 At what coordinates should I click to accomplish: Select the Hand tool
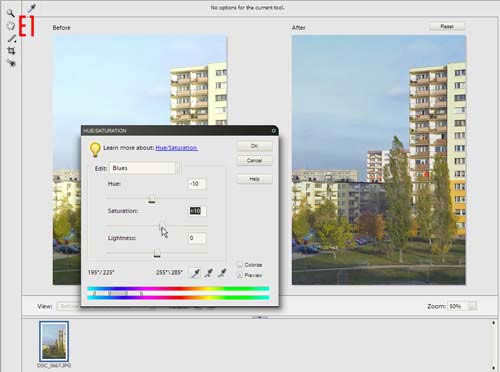pos(11,26)
